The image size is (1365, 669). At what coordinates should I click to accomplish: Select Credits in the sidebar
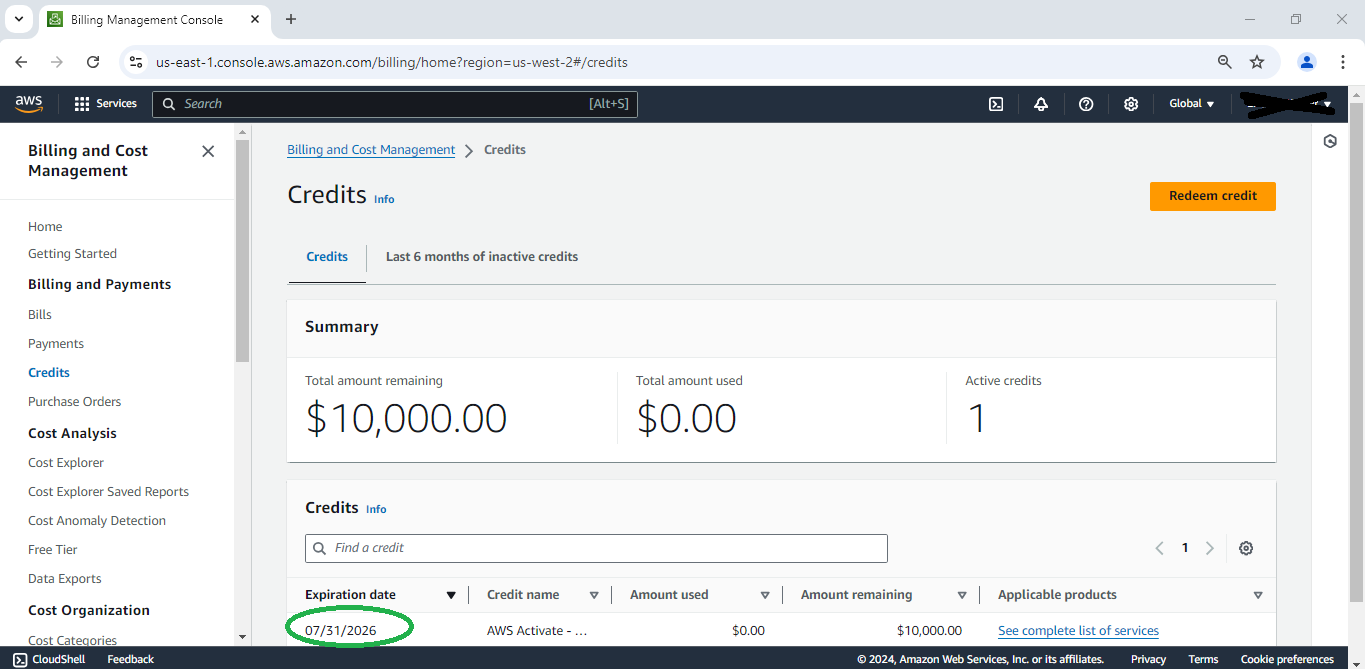click(49, 372)
